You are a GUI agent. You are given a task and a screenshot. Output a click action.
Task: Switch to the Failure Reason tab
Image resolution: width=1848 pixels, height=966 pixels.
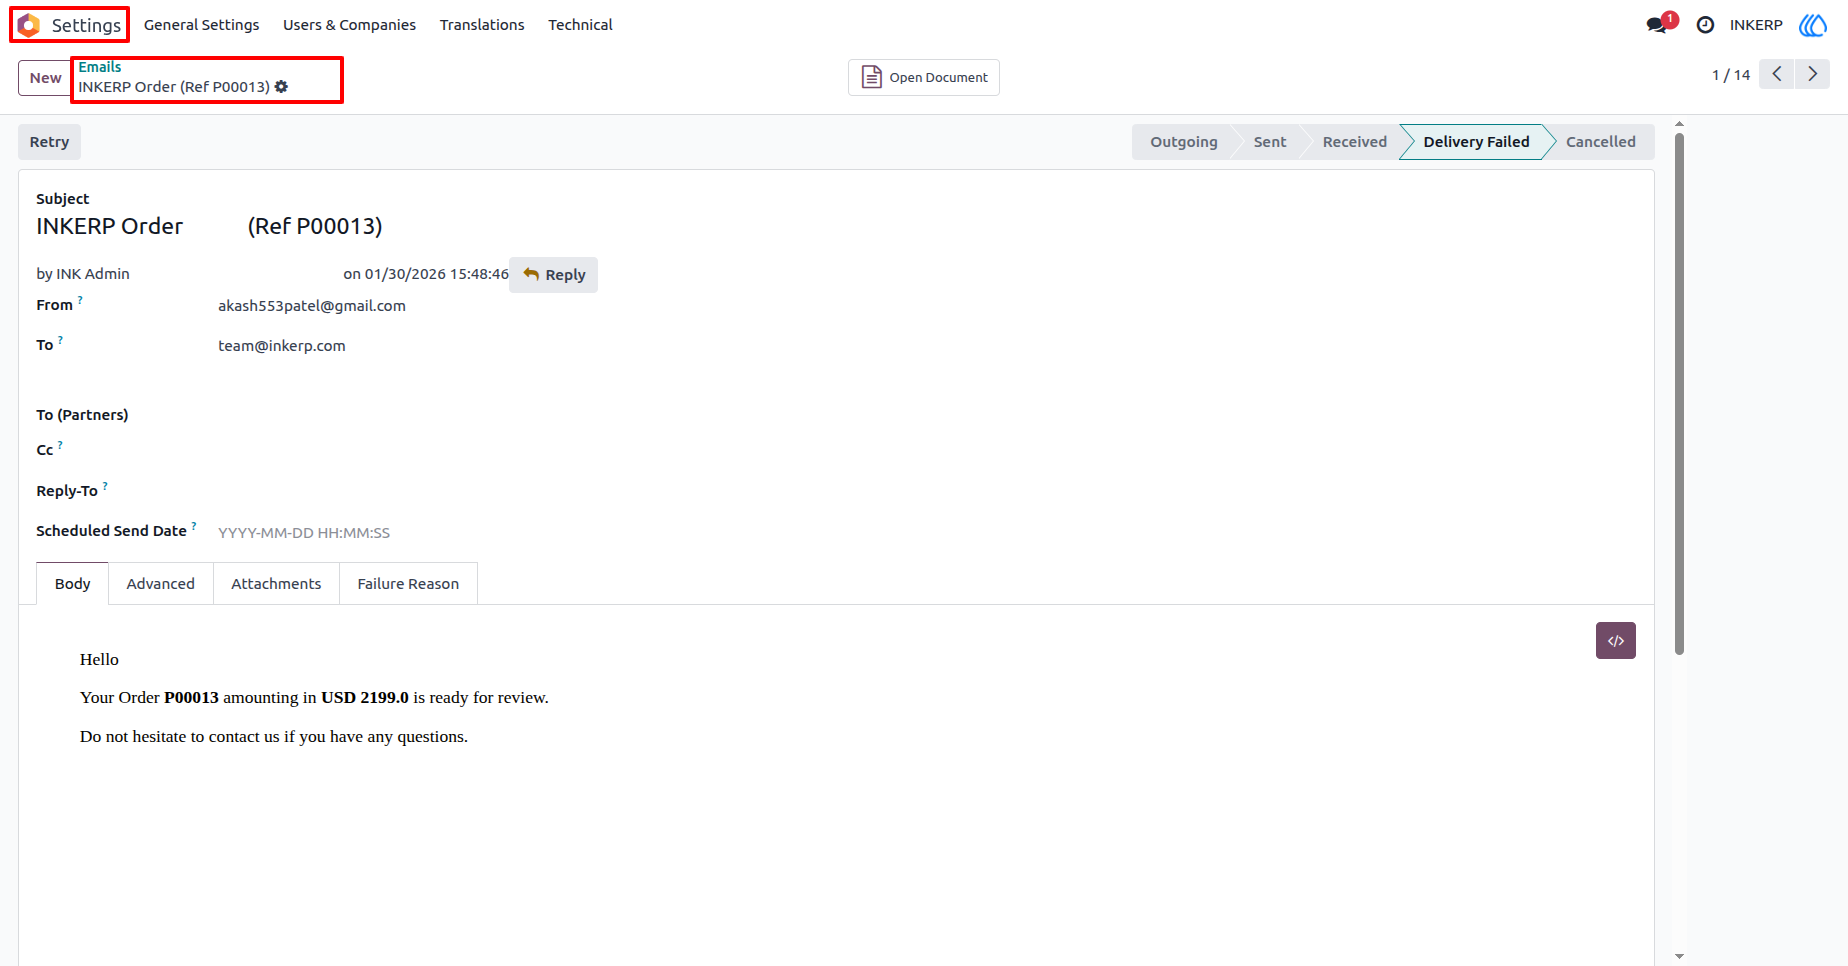(x=408, y=584)
